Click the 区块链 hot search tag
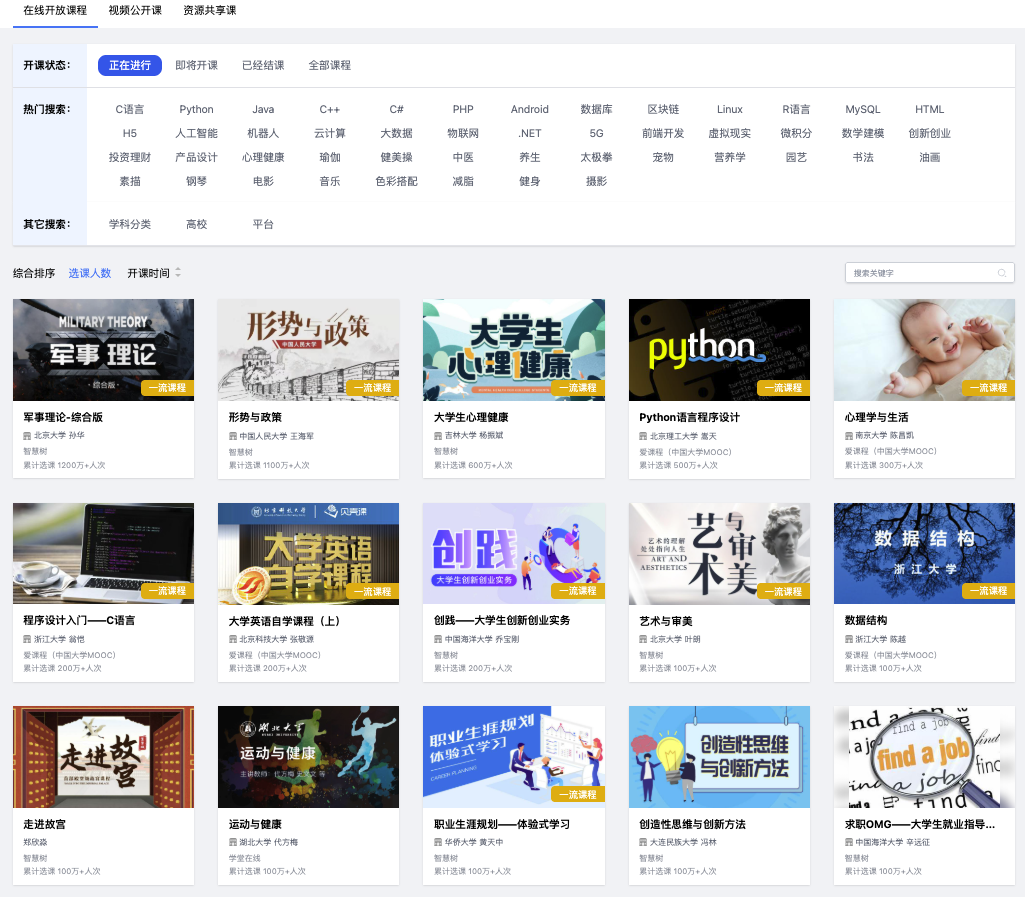Image resolution: width=1025 pixels, height=897 pixels. click(x=663, y=109)
